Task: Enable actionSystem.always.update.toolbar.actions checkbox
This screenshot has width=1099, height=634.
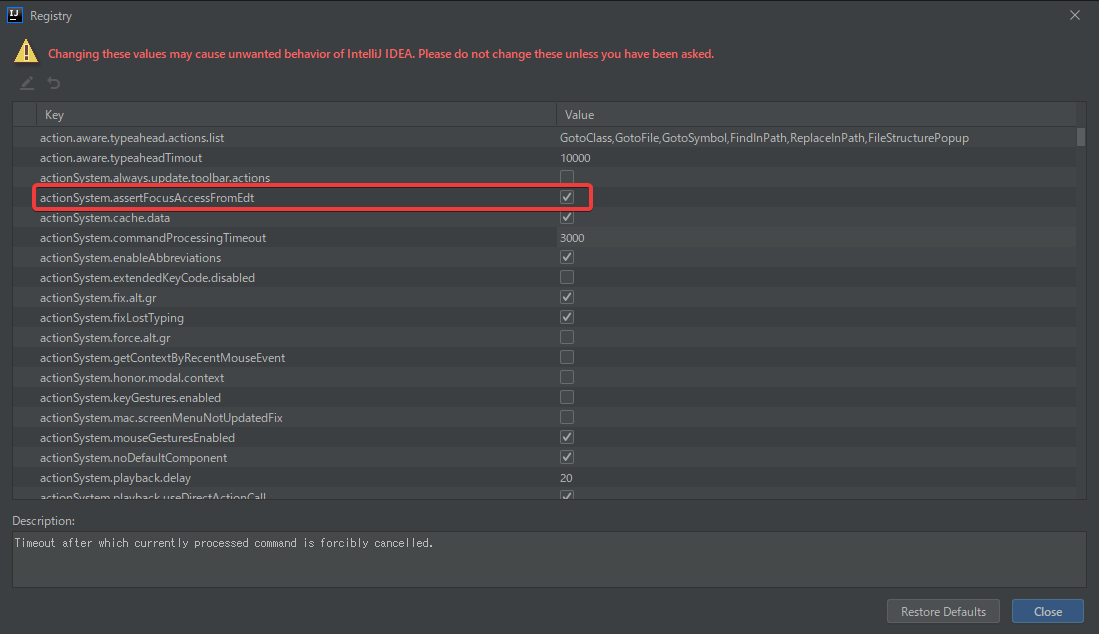Action: pyautogui.click(x=567, y=178)
